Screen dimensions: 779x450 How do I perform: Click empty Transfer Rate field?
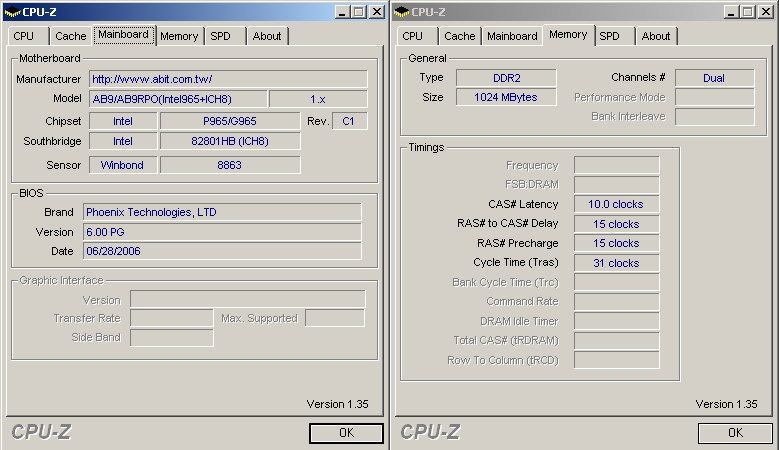(x=171, y=318)
